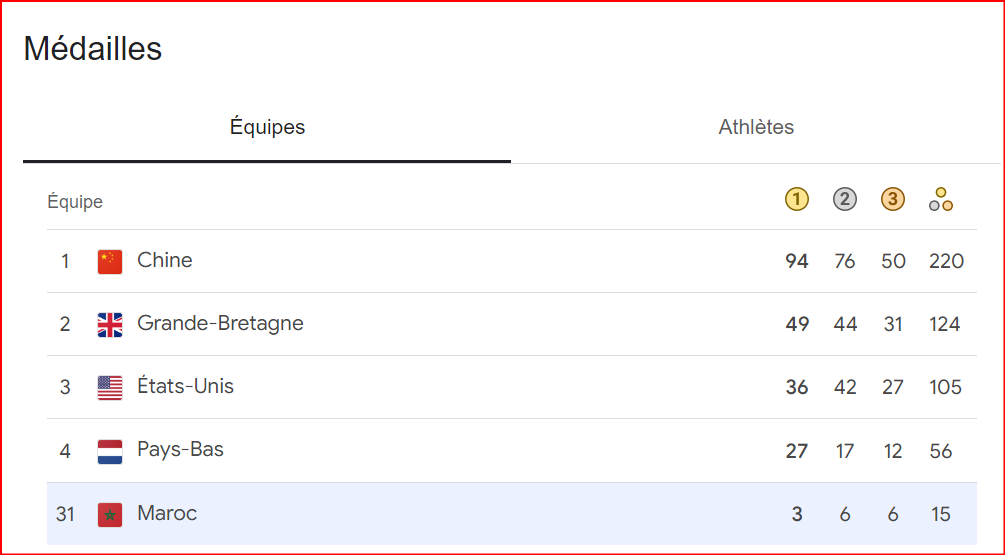Viewport: 1005px width, 555px height.
Task: Click Grande-Bretagne's 49 gold medals count
Action: tap(797, 324)
